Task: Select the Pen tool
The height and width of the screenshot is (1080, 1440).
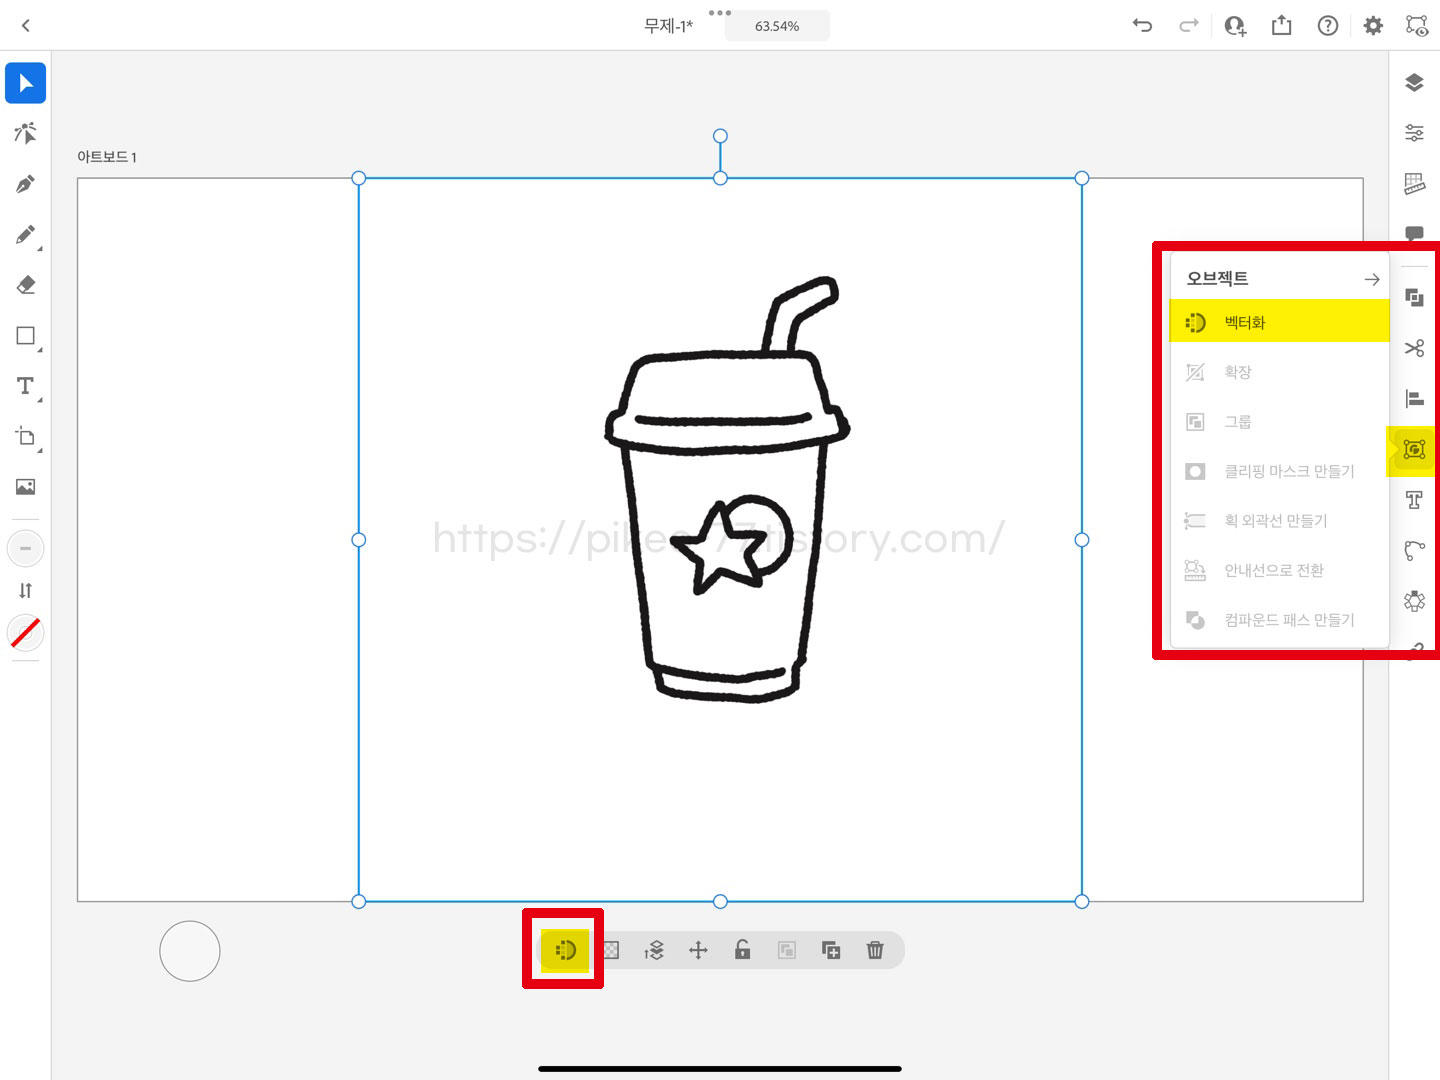Action: tap(26, 184)
